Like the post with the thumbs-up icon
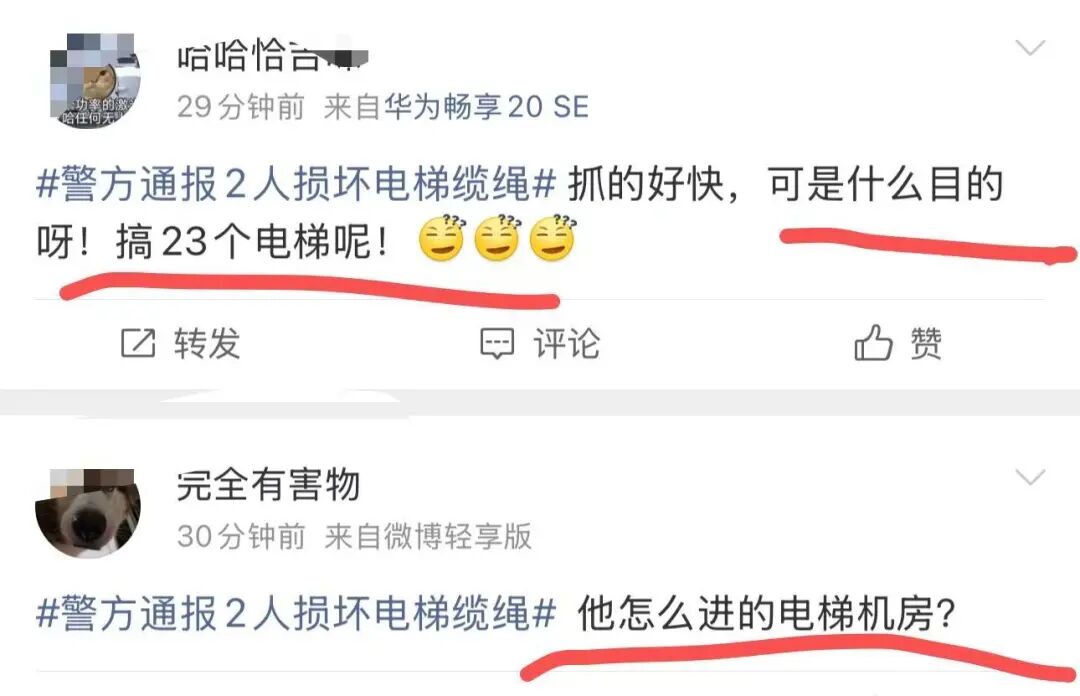This screenshot has width=1080, height=696. (873, 342)
